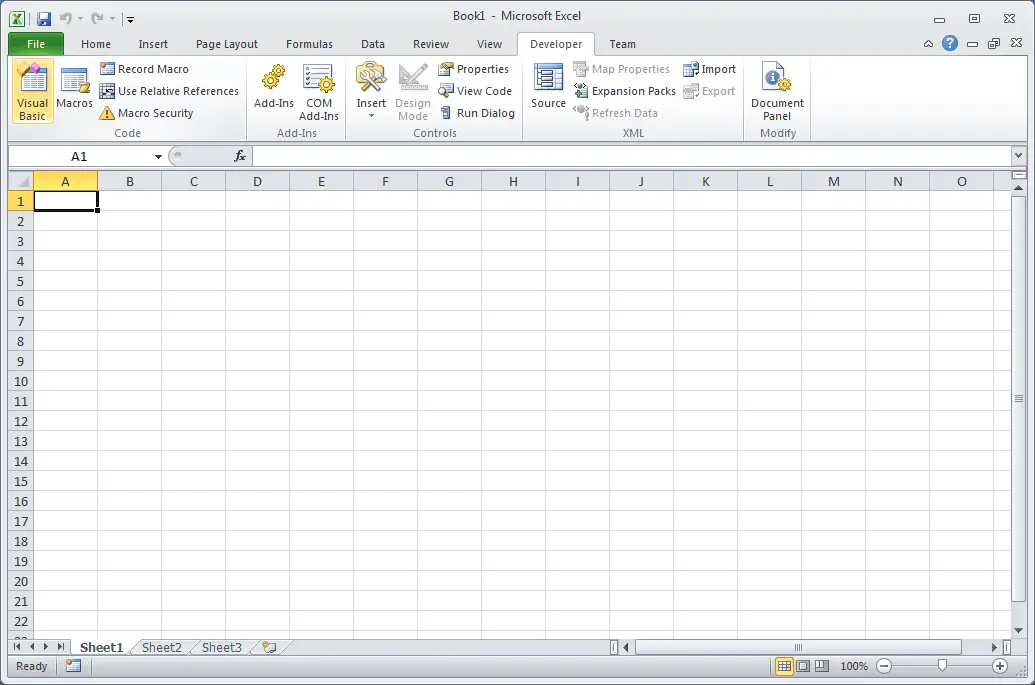Click the Undo button
Image resolution: width=1035 pixels, height=685 pixels.
click(x=65, y=18)
